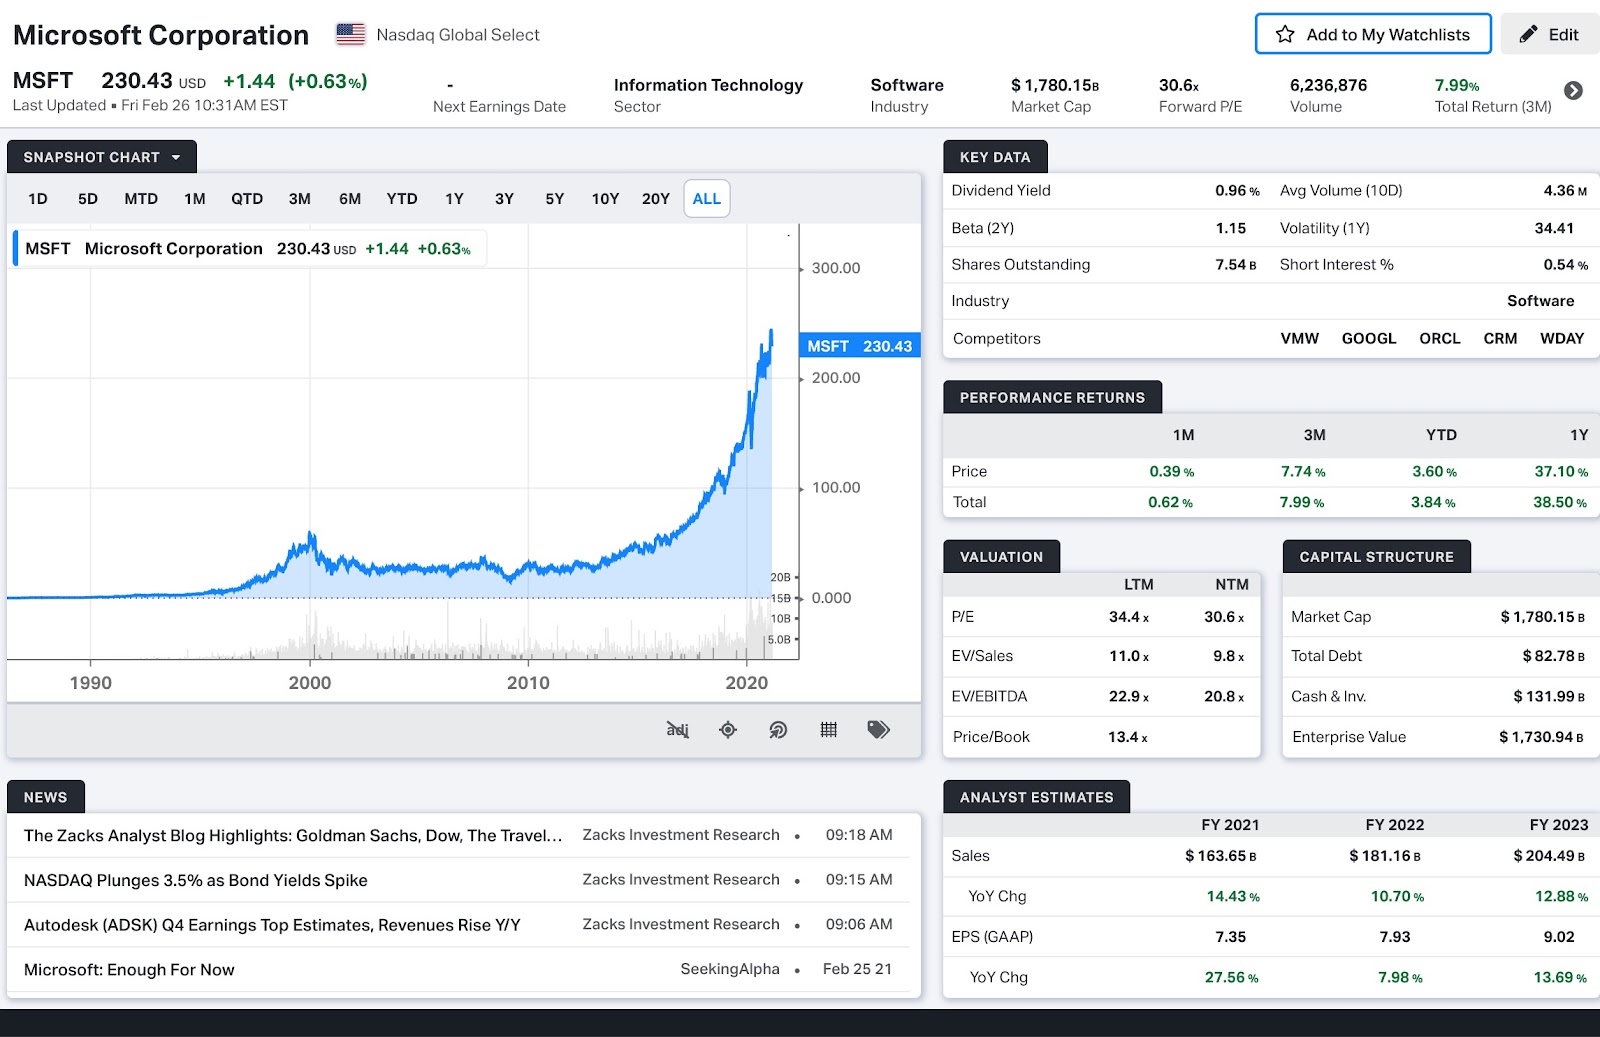Open the Zacks Analyst Blog Highlights article

(293, 836)
